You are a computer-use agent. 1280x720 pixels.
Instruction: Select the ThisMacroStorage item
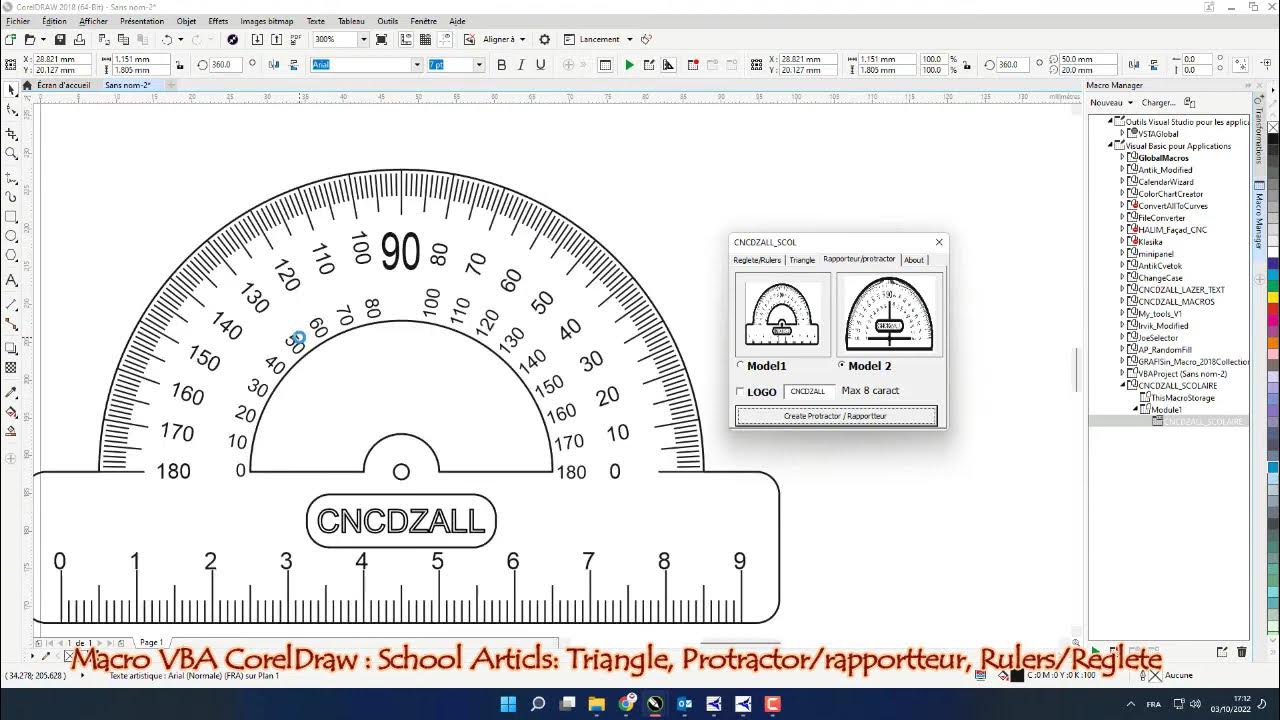pyautogui.click(x=1183, y=398)
